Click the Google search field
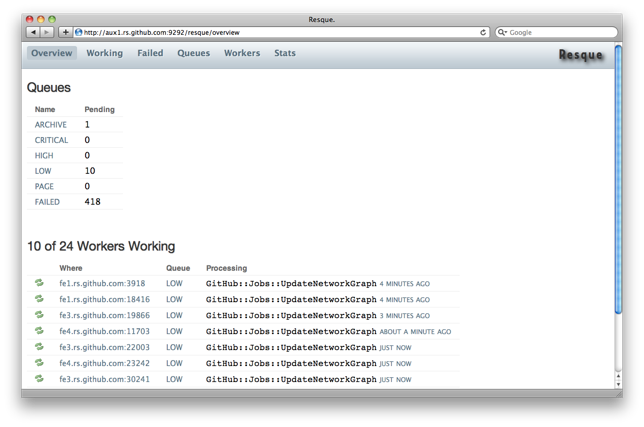 tap(556, 32)
